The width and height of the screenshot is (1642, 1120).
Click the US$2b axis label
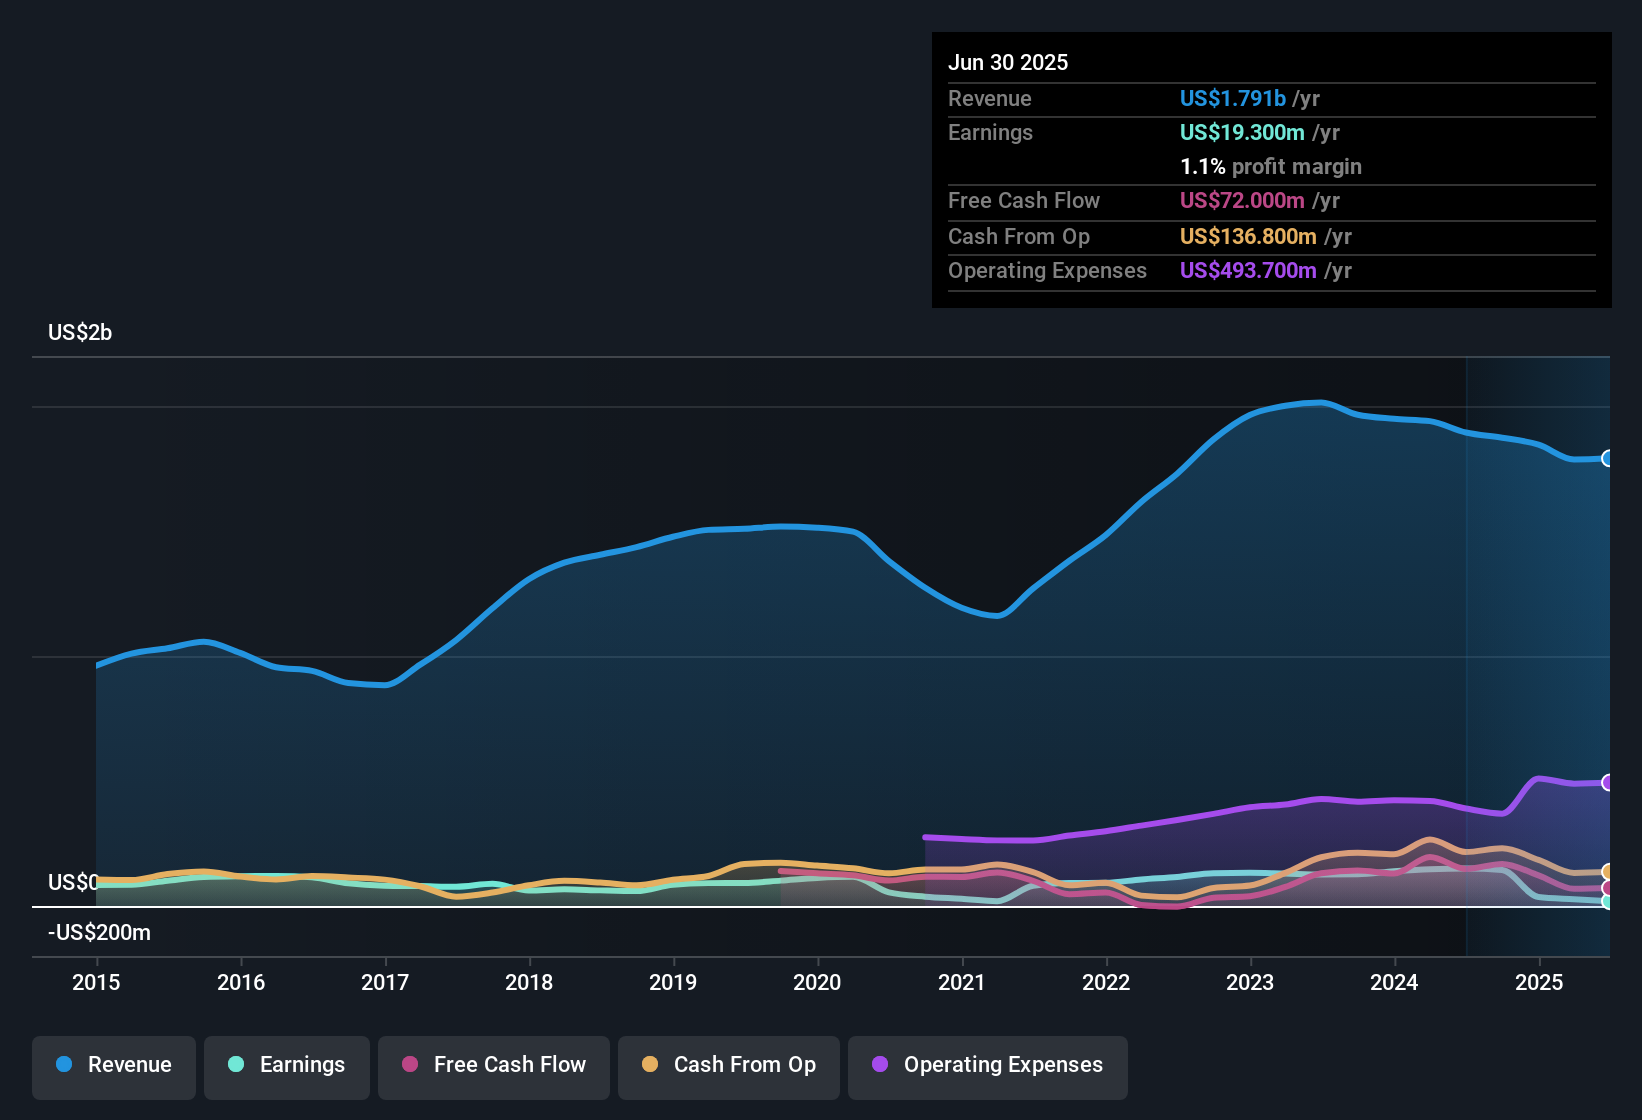click(79, 332)
